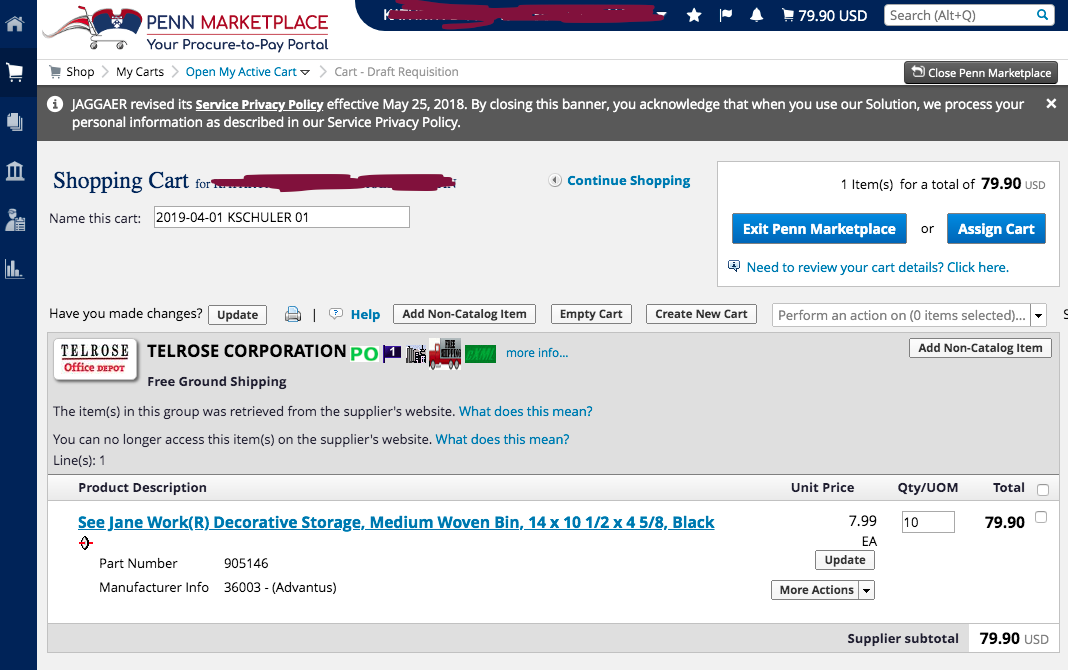
Task: Click the More Actions button
Action: click(816, 590)
